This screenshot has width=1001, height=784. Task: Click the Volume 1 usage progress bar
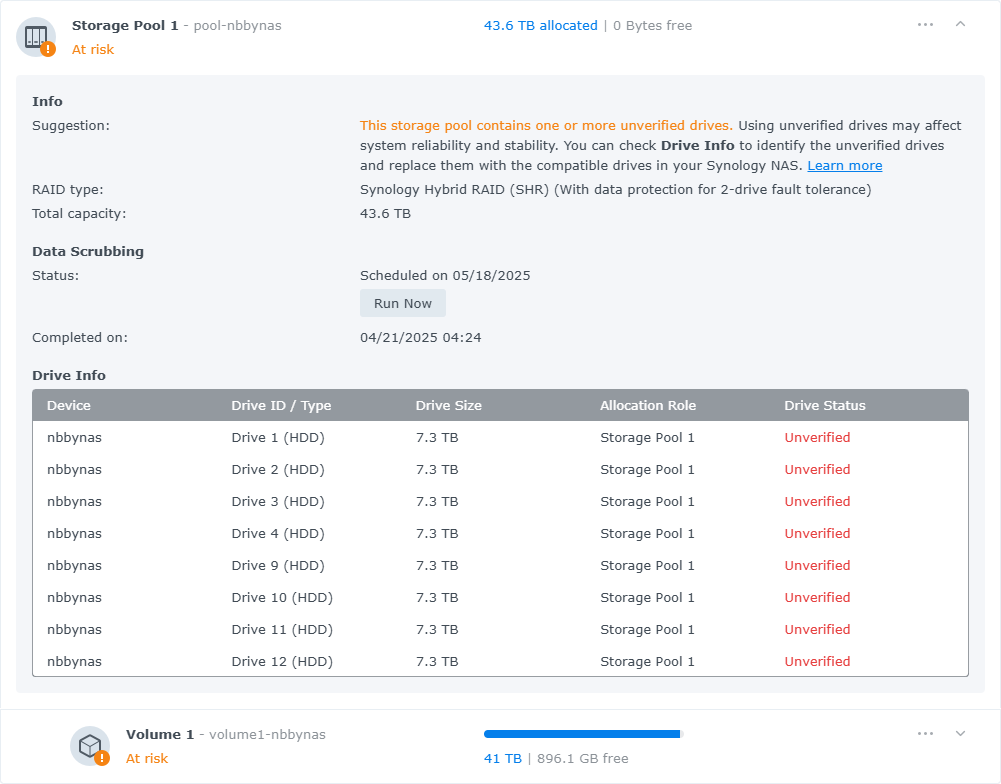[582, 734]
